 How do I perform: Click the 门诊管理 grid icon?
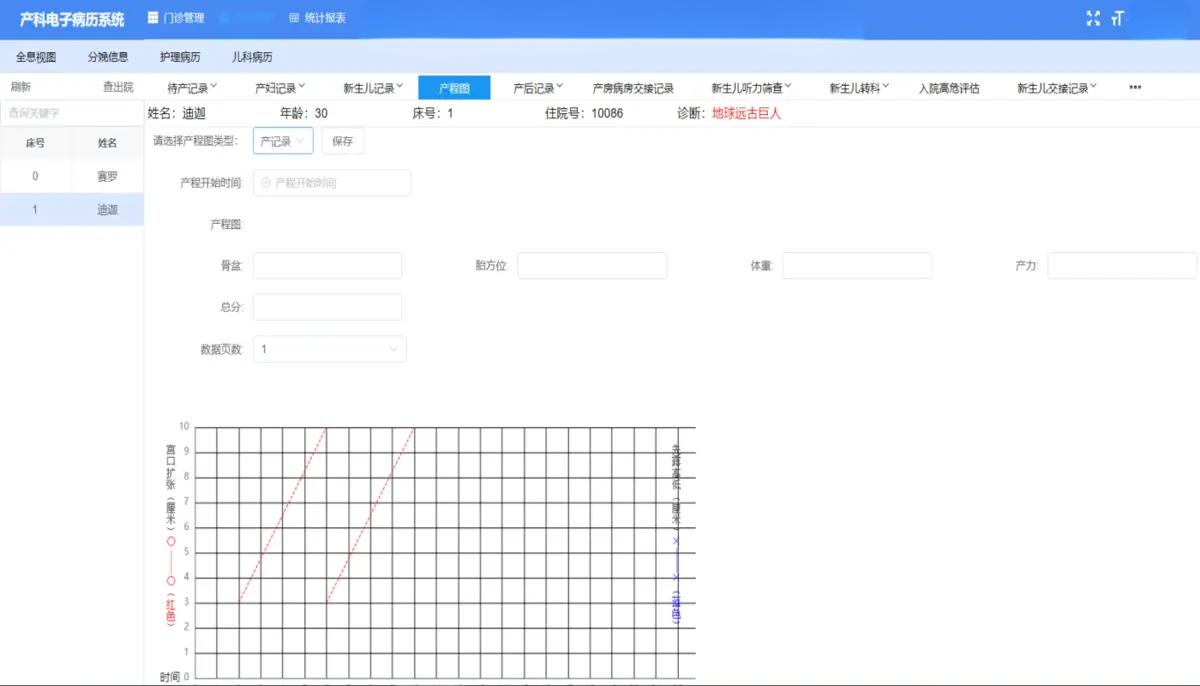click(x=152, y=18)
